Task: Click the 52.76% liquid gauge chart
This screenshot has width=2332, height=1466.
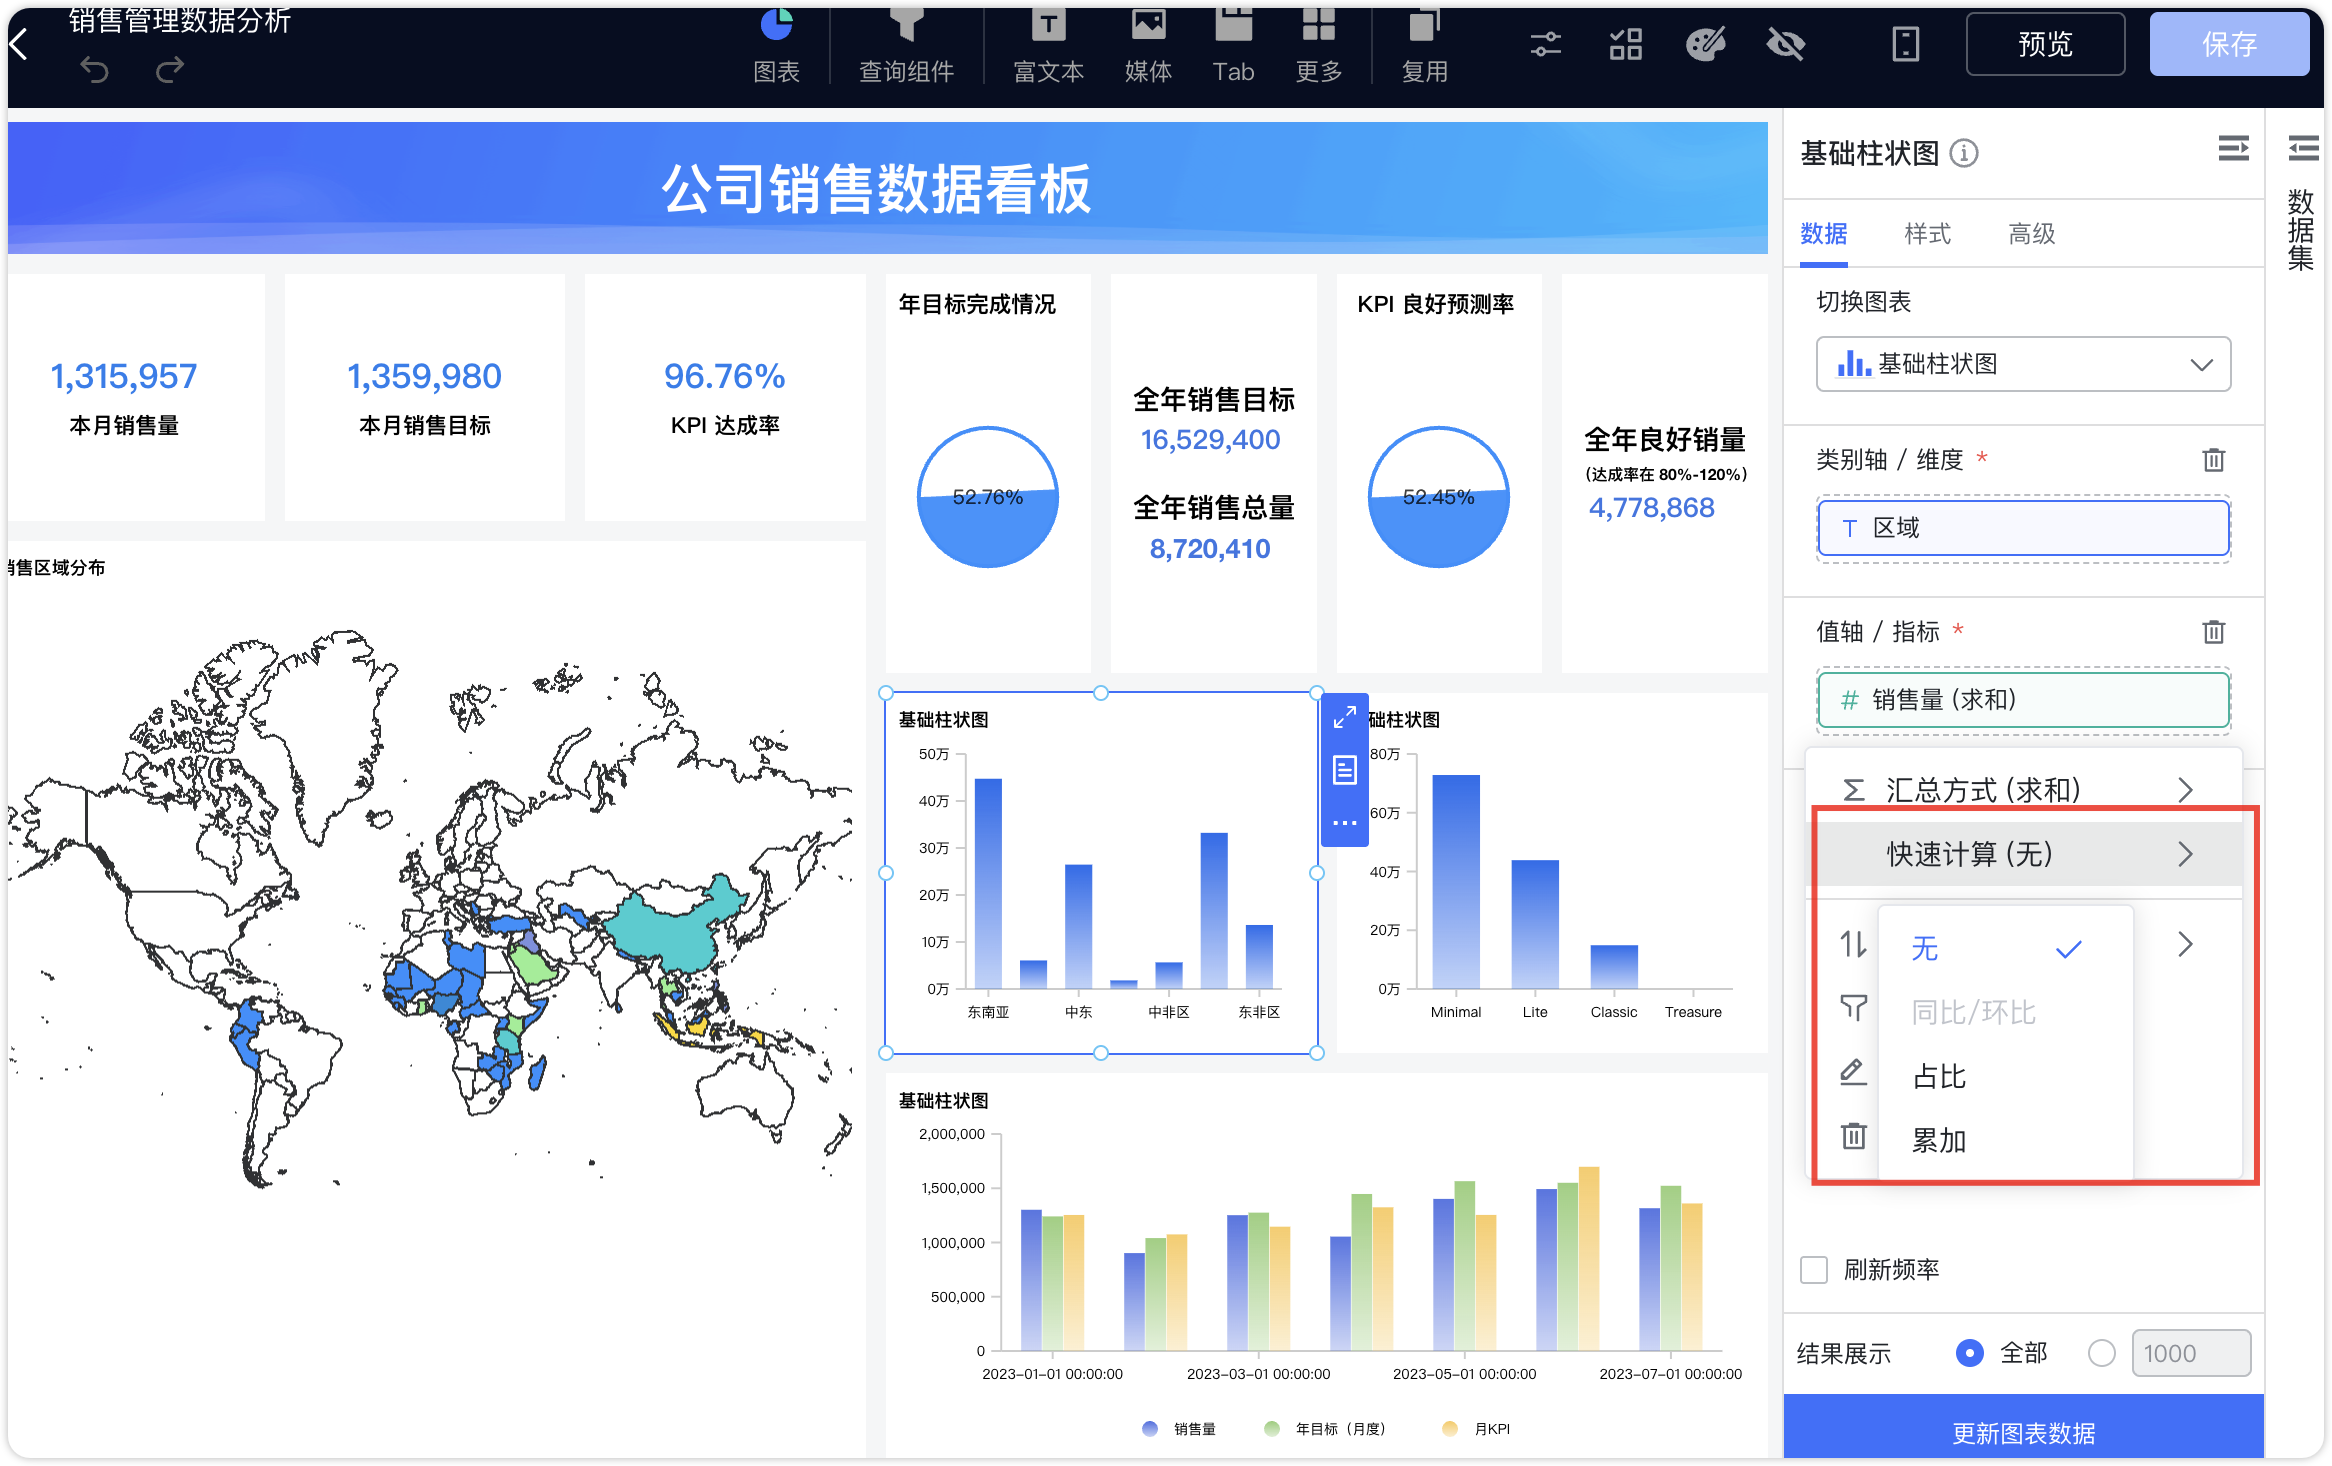Action: (988, 497)
